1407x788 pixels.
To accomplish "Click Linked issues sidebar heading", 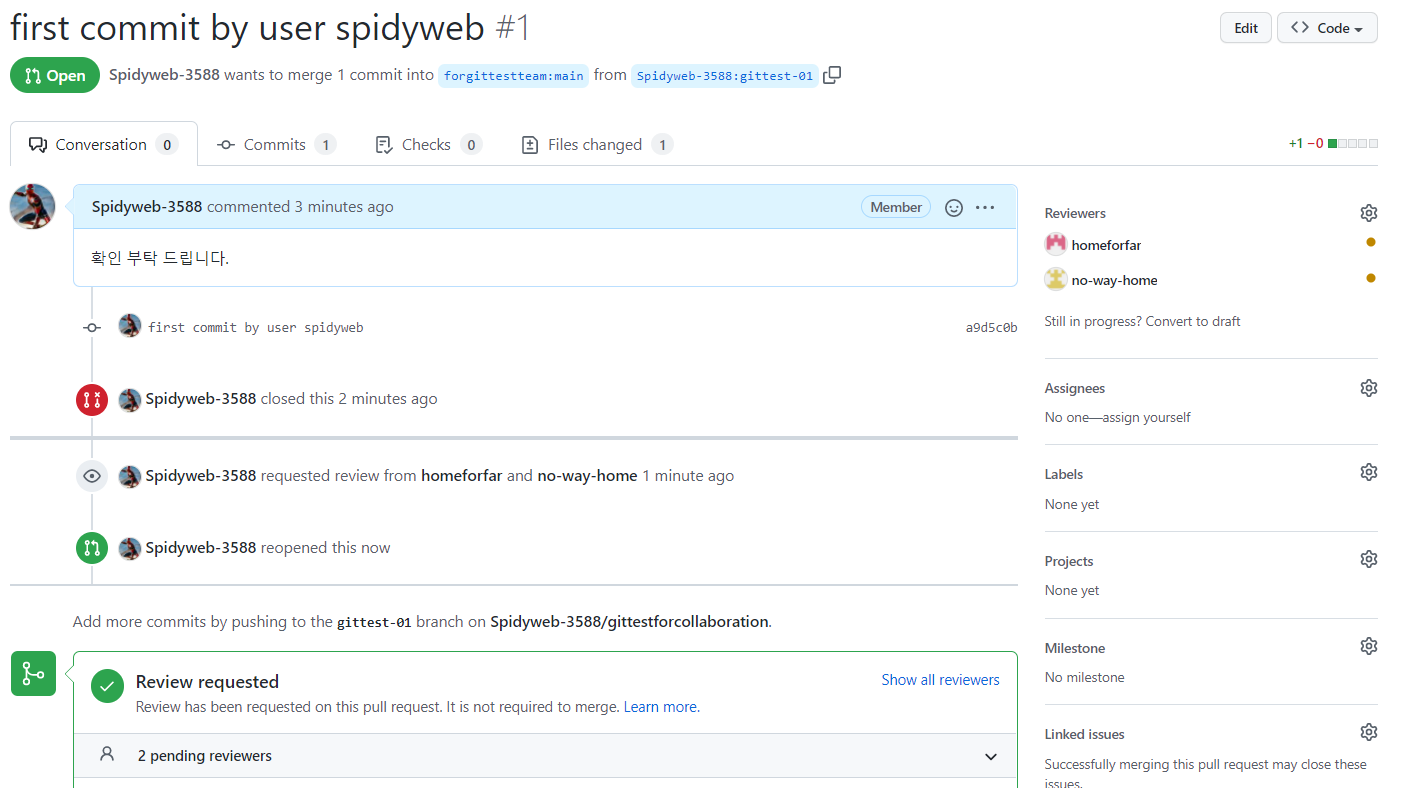I will [x=1085, y=734].
